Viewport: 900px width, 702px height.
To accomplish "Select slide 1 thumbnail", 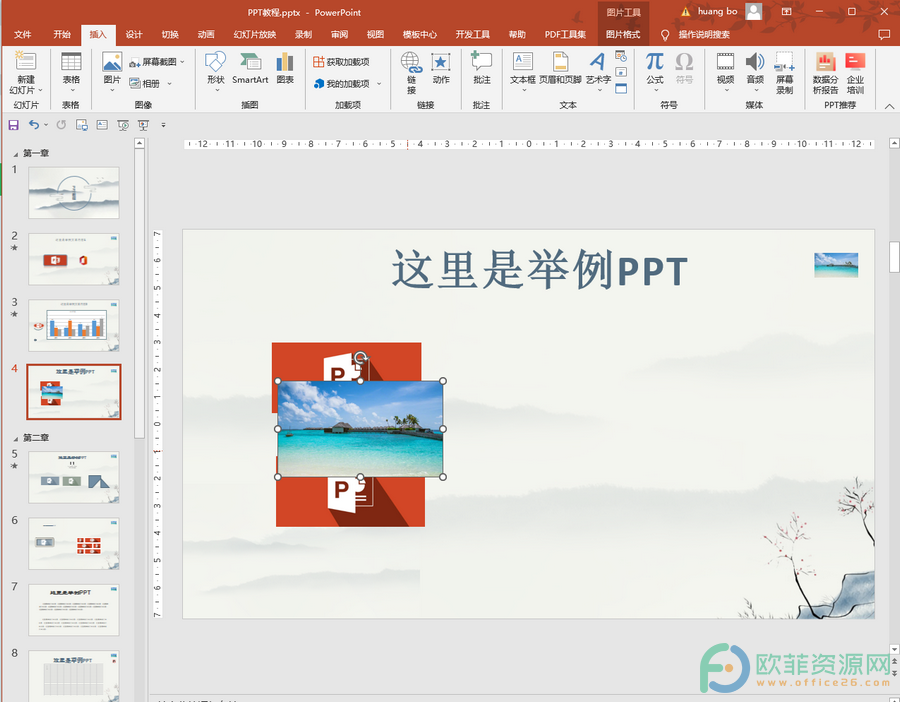I will tap(74, 193).
